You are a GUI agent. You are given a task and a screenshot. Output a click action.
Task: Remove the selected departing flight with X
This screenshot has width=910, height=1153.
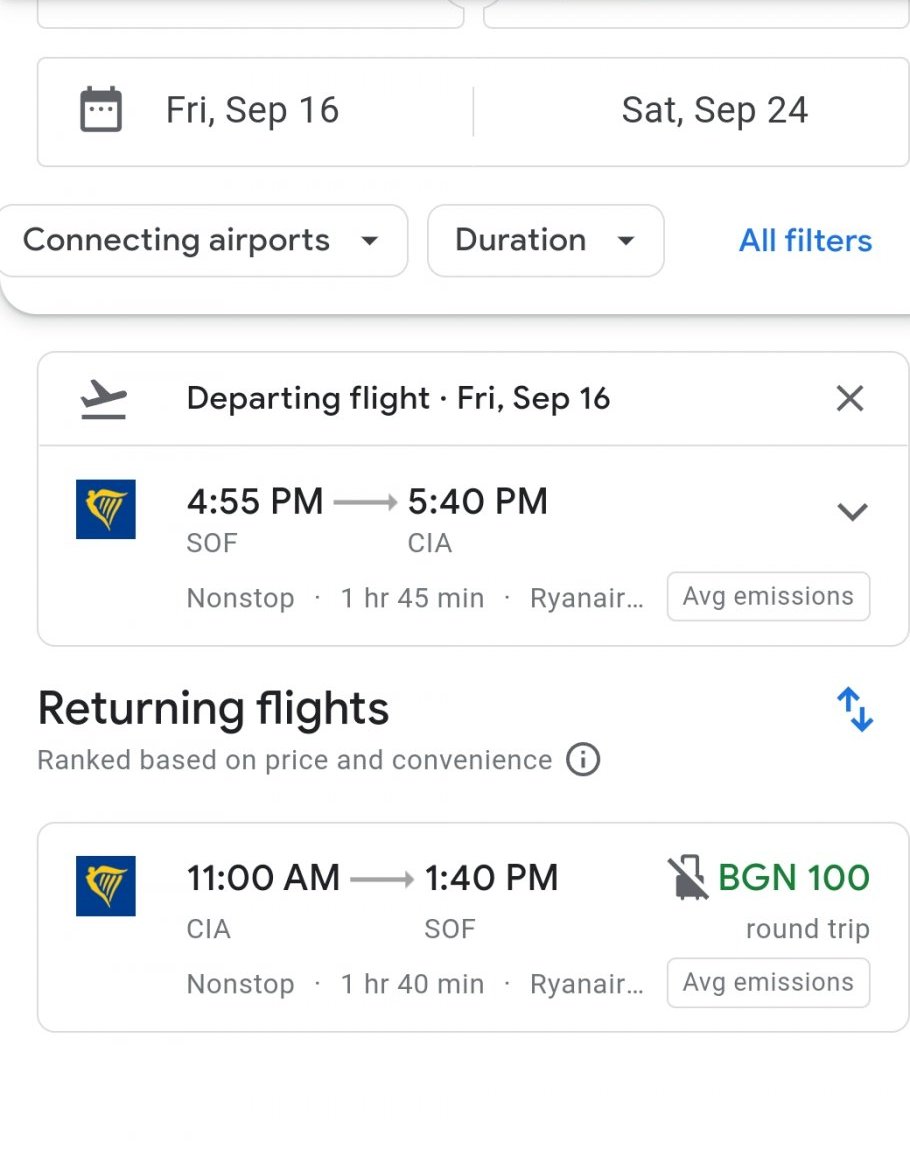pyautogui.click(x=850, y=399)
